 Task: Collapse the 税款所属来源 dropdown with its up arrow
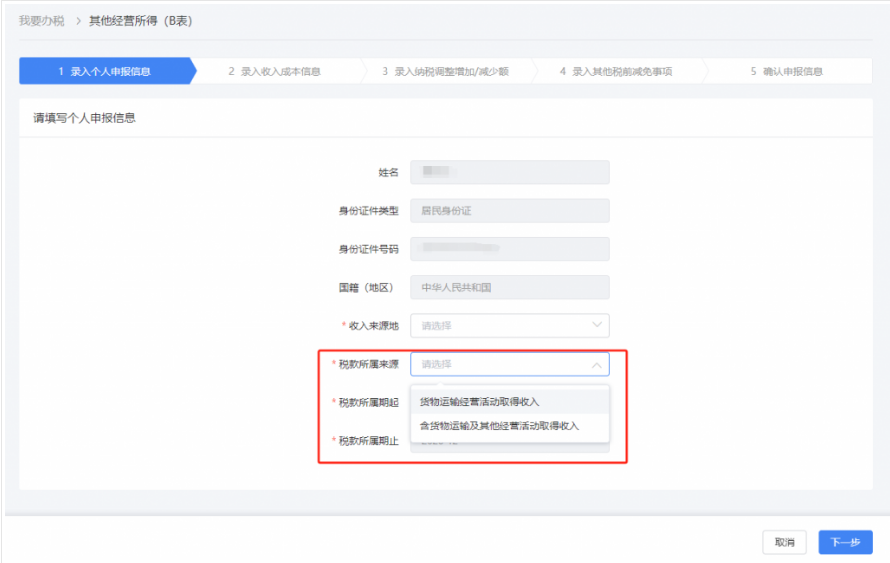(597, 365)
